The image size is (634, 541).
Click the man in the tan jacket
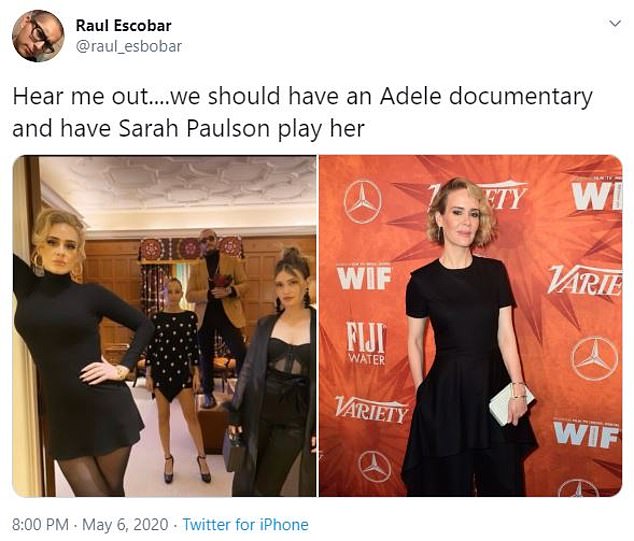point(217,313)
